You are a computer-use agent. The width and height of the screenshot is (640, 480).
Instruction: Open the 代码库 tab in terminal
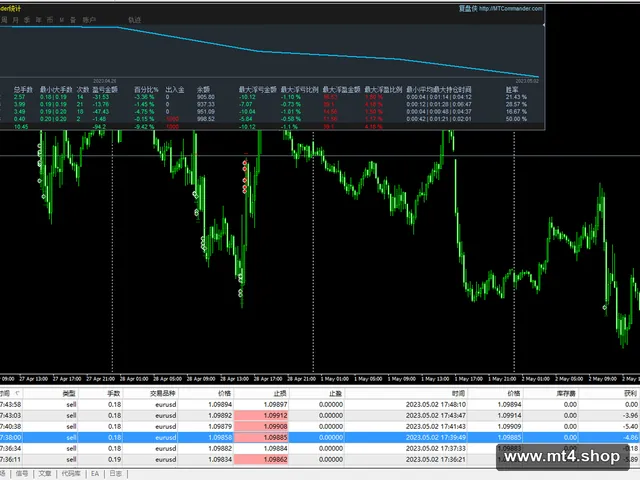[x=71, y=473]
